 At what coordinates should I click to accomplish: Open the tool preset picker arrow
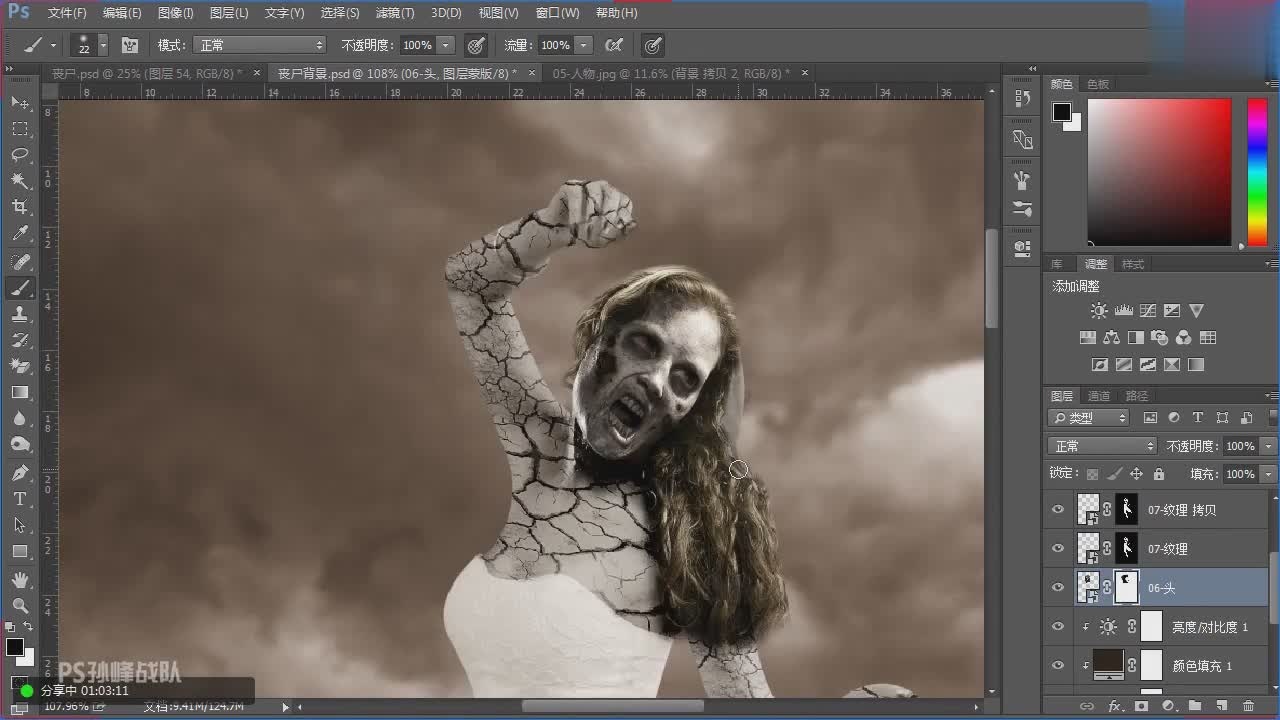tap(53, 45)
